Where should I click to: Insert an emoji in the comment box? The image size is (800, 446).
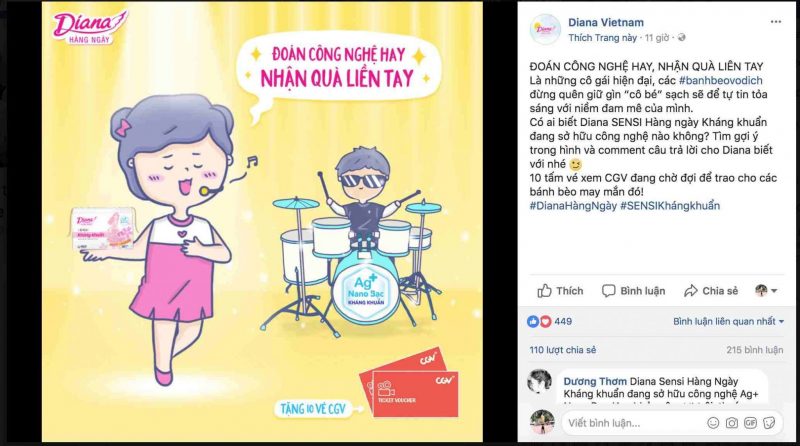pyautogui.click(x=713, y=423)
